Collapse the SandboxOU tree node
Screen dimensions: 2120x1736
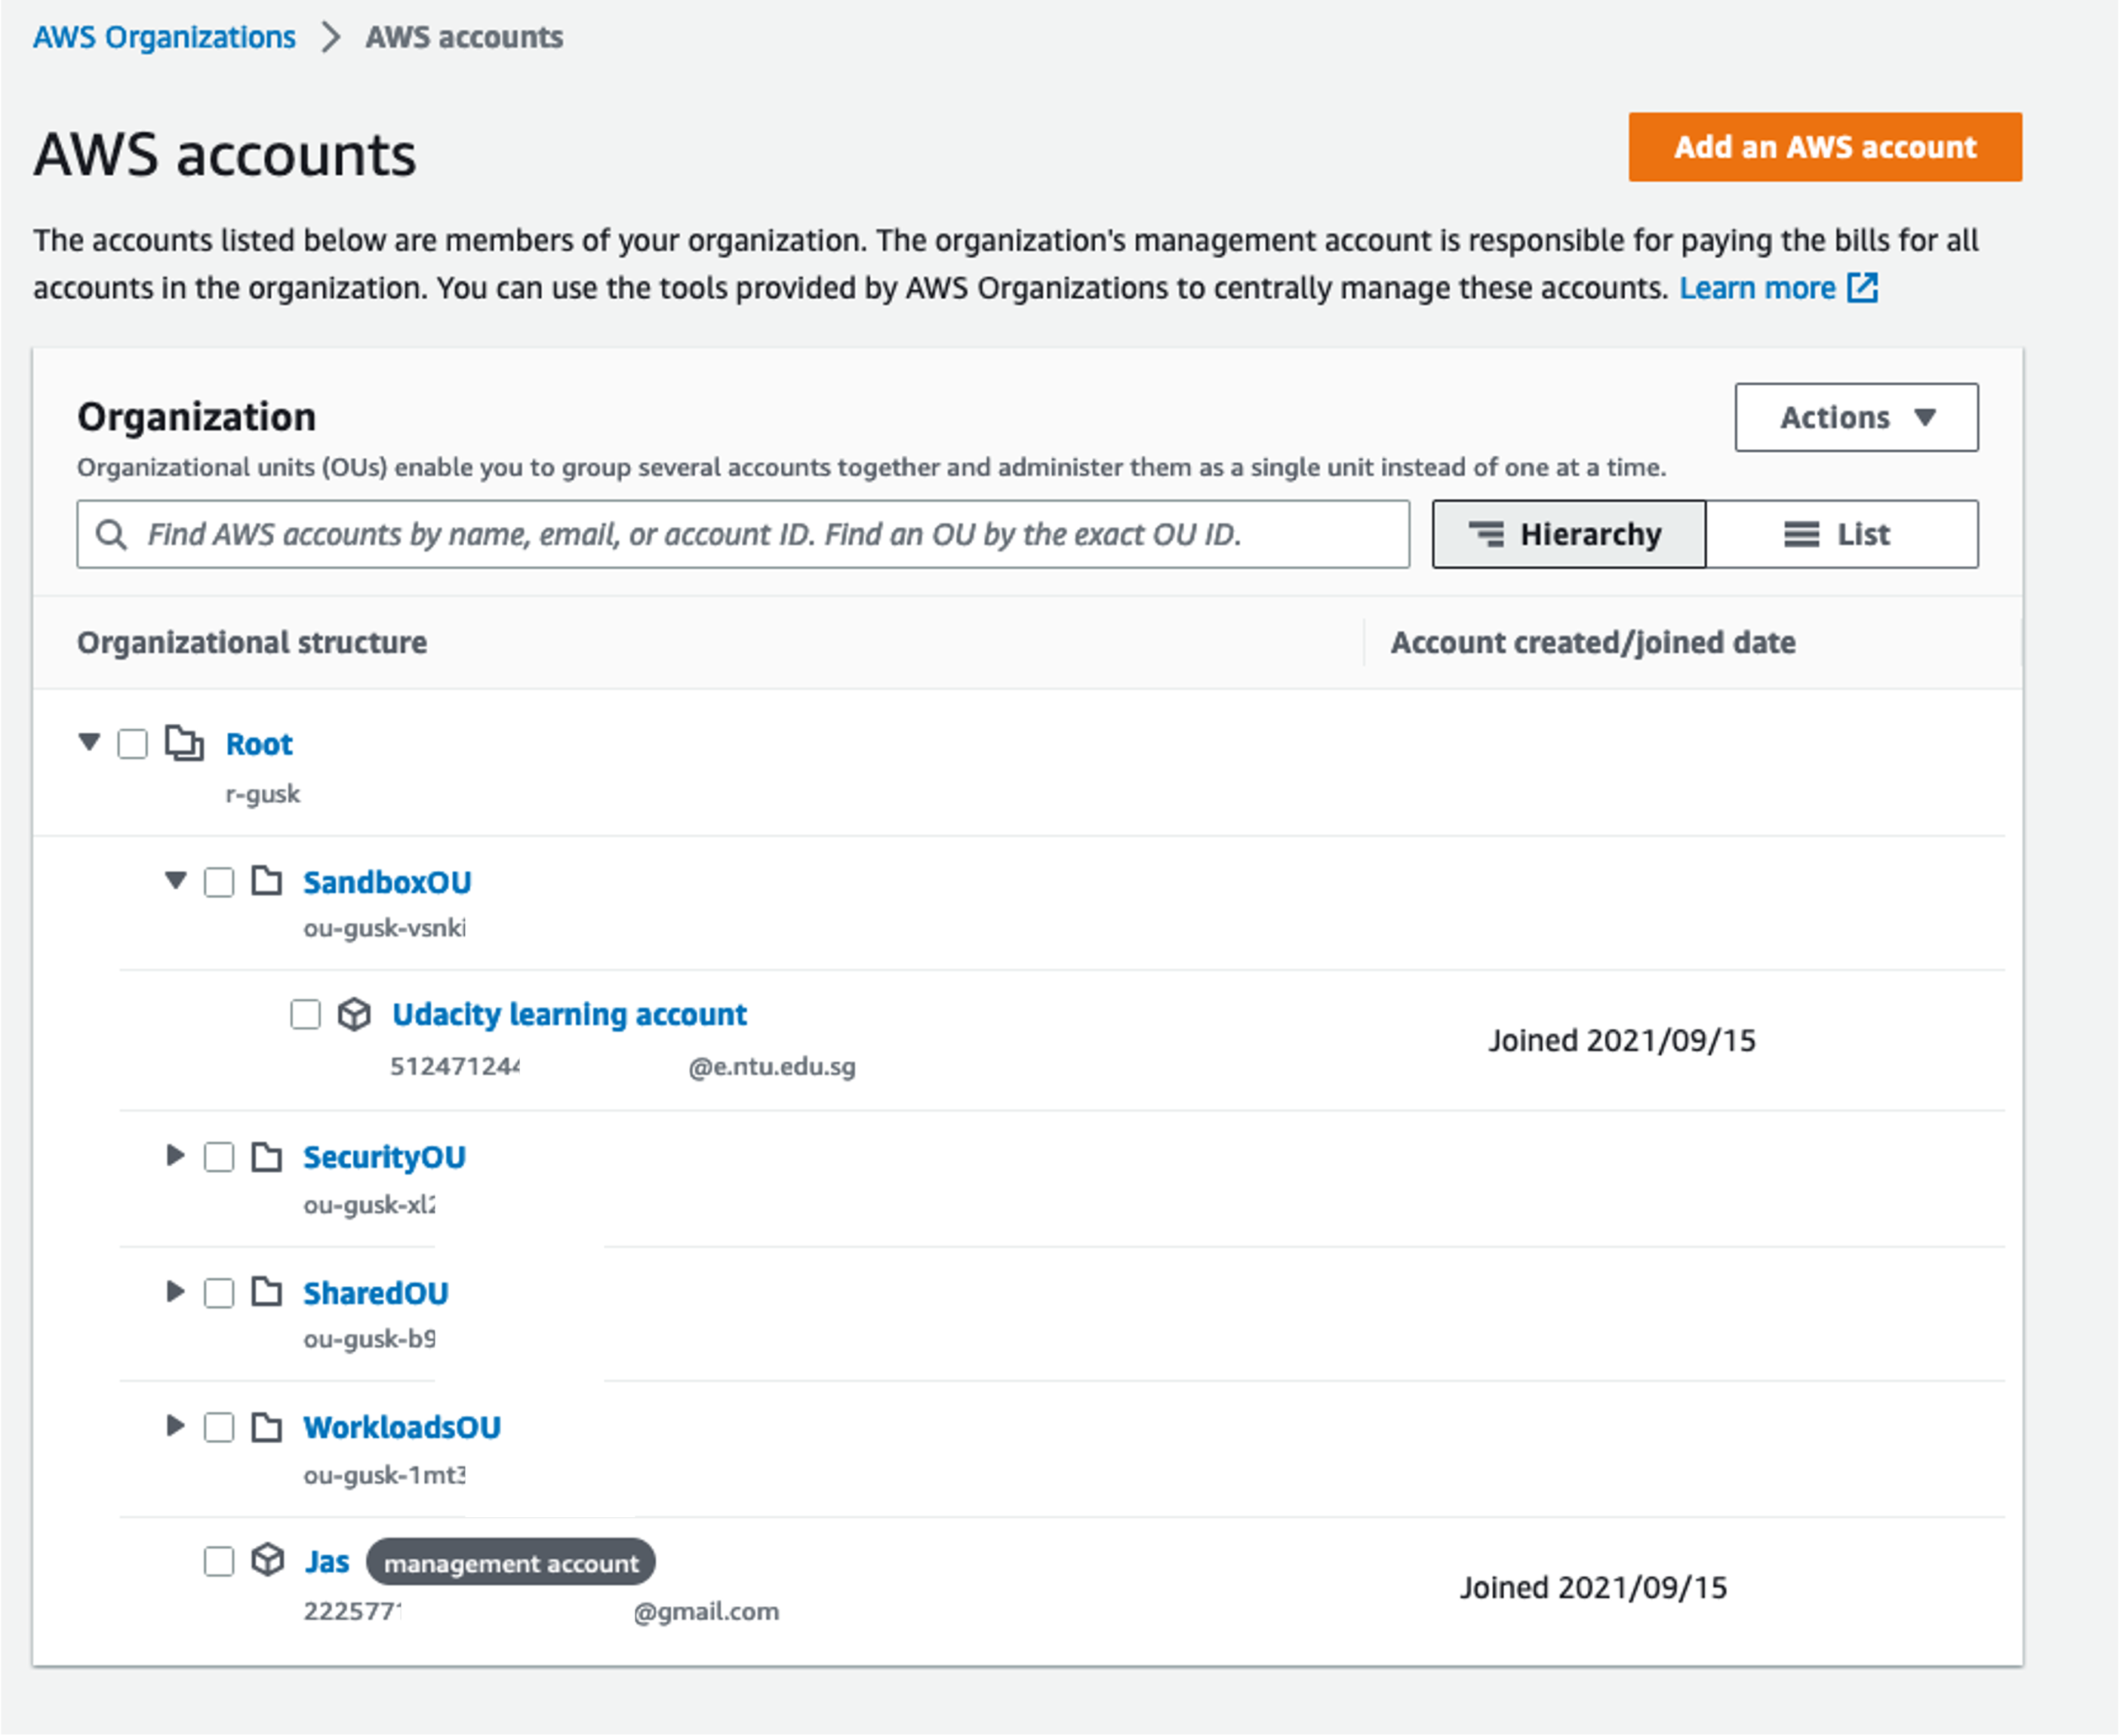pyautogui.click(x=176, y=881)
